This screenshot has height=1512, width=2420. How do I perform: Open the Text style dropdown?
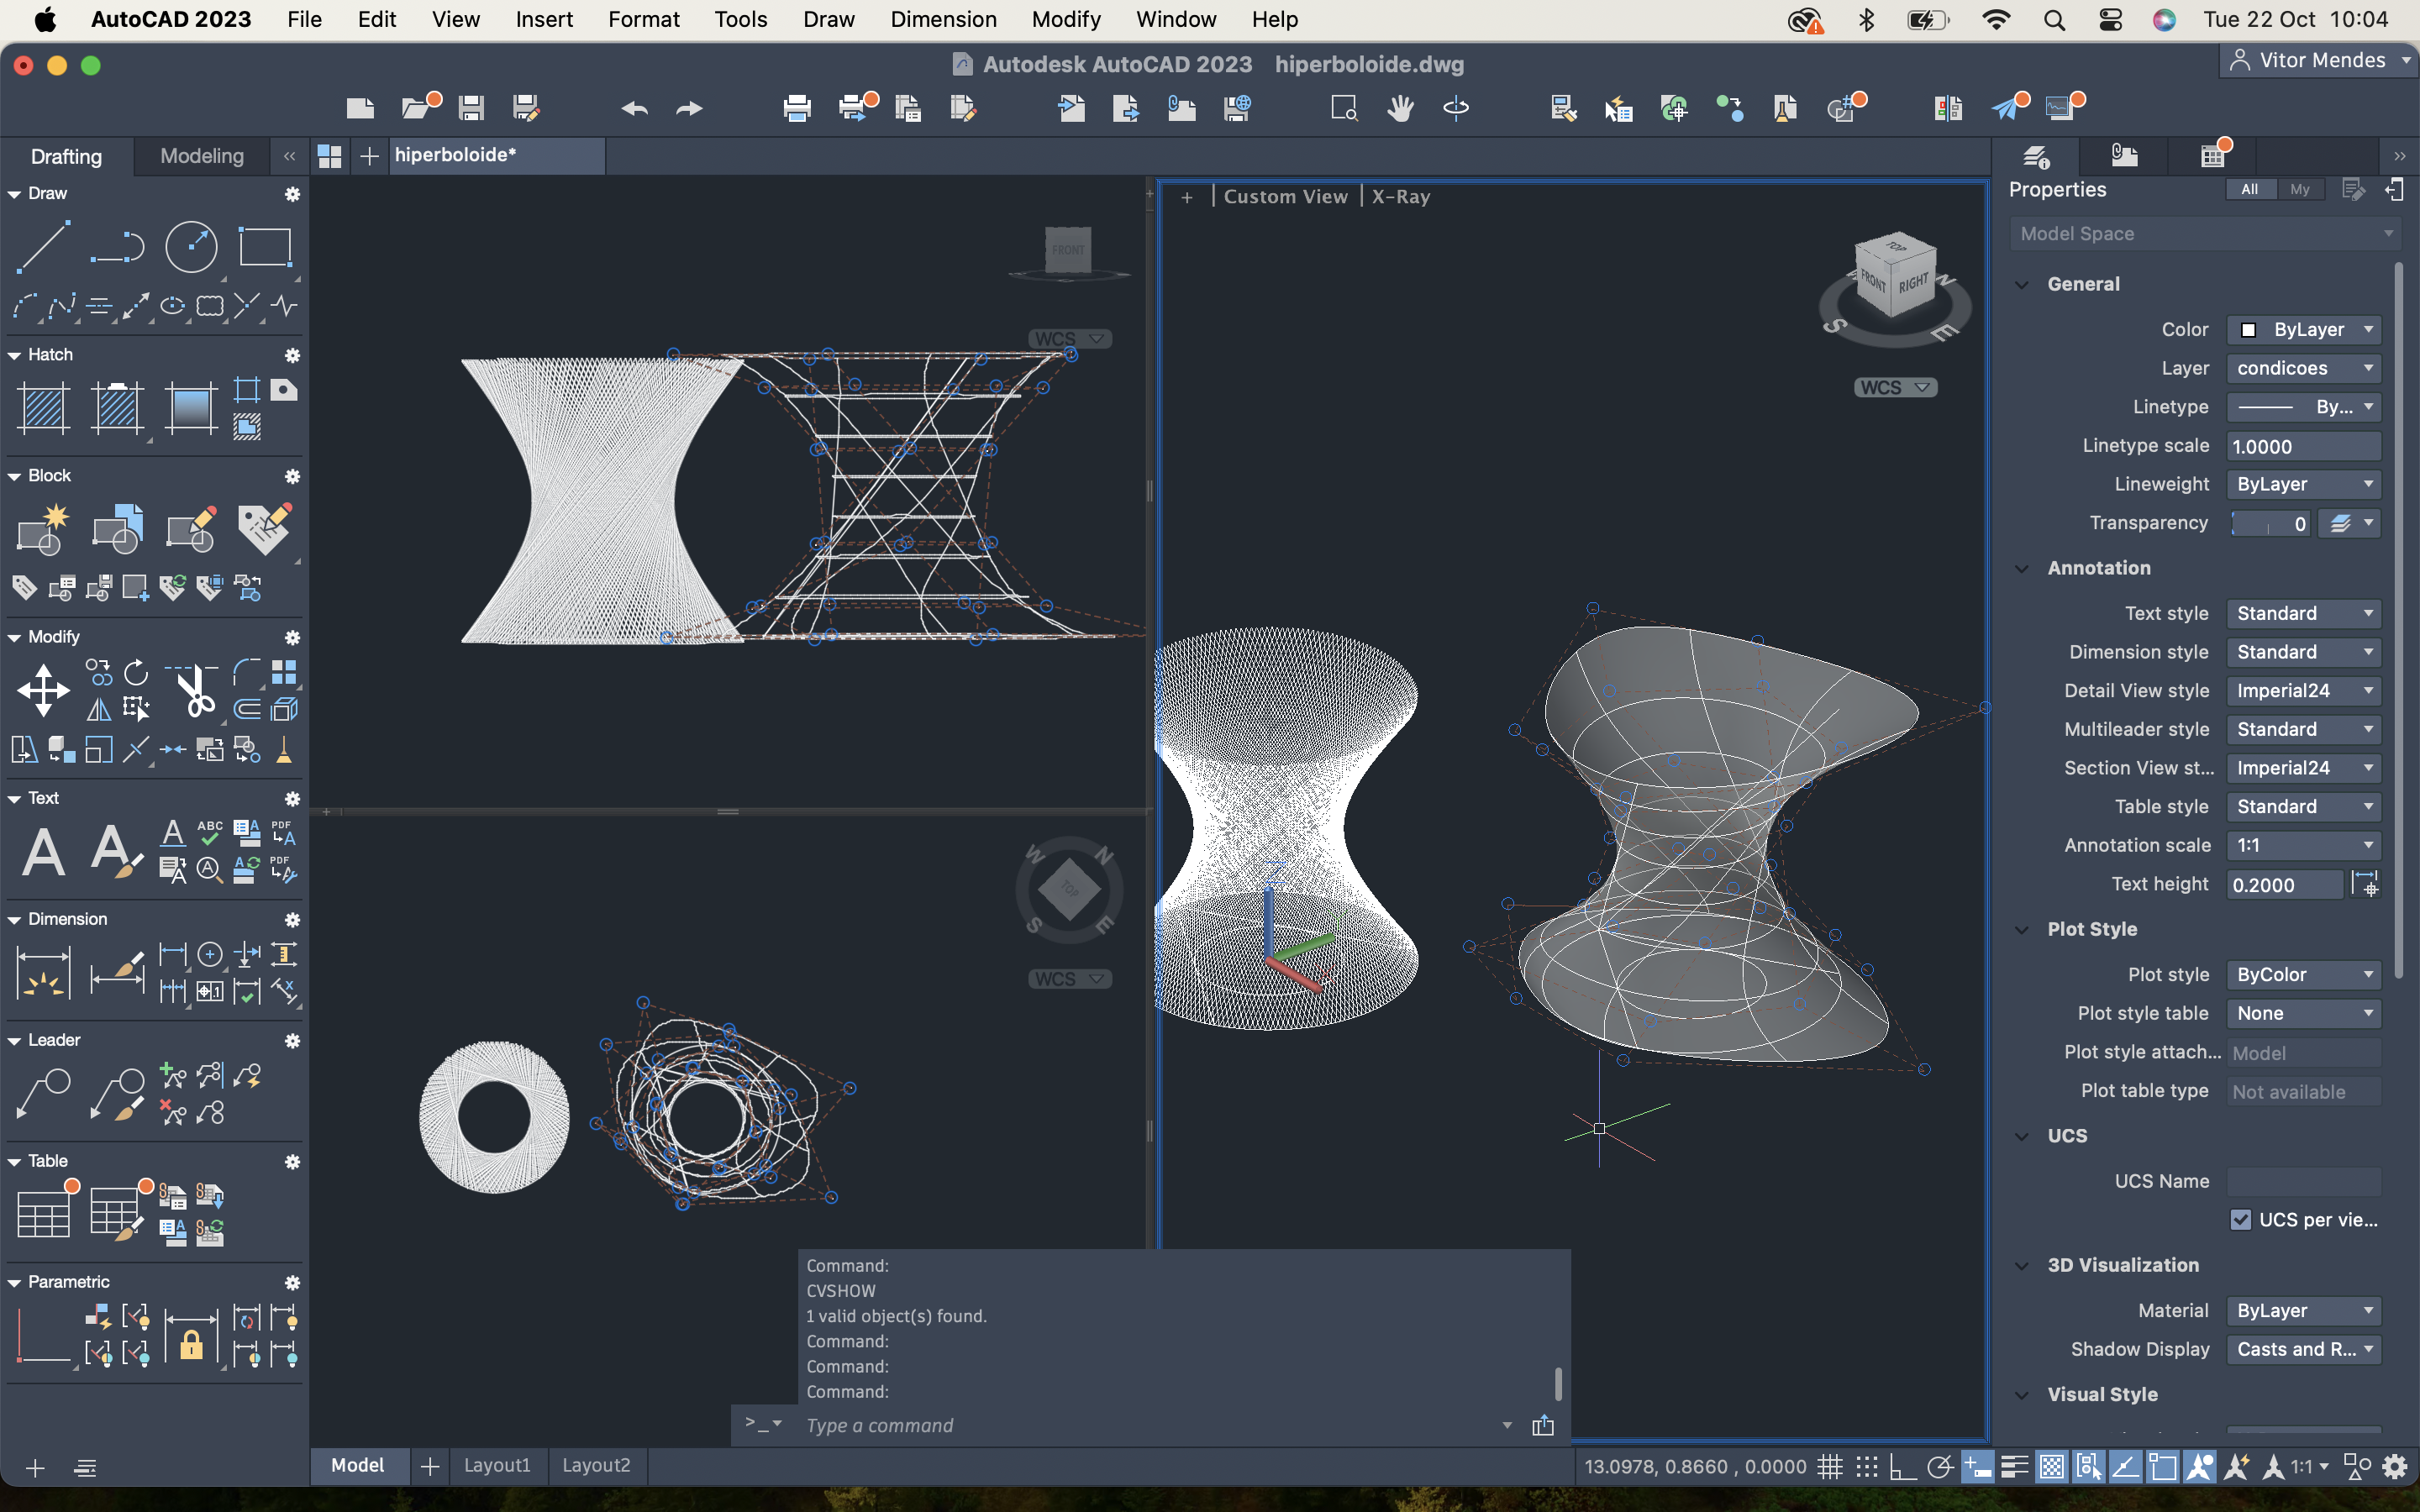coord(2303,613)
